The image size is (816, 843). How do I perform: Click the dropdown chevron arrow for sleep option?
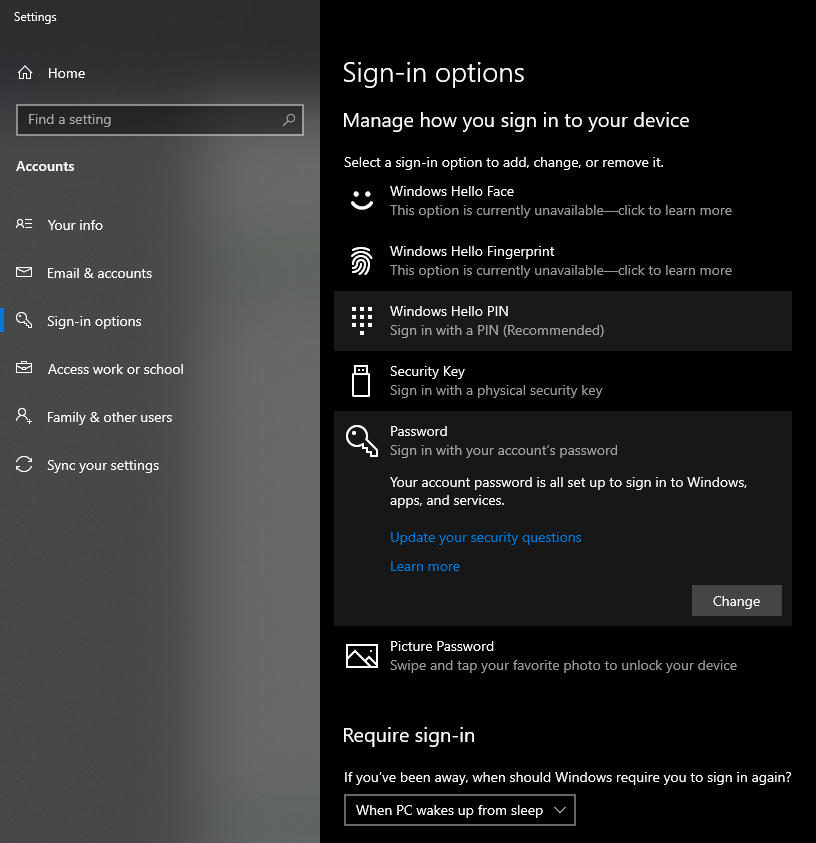pyautogui.click(x=560, y=810)
